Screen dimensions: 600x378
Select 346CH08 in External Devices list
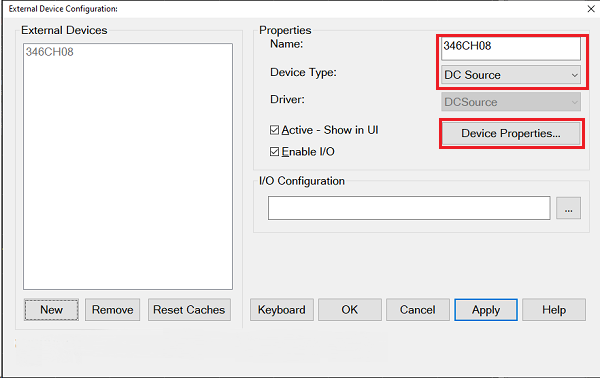49,52
